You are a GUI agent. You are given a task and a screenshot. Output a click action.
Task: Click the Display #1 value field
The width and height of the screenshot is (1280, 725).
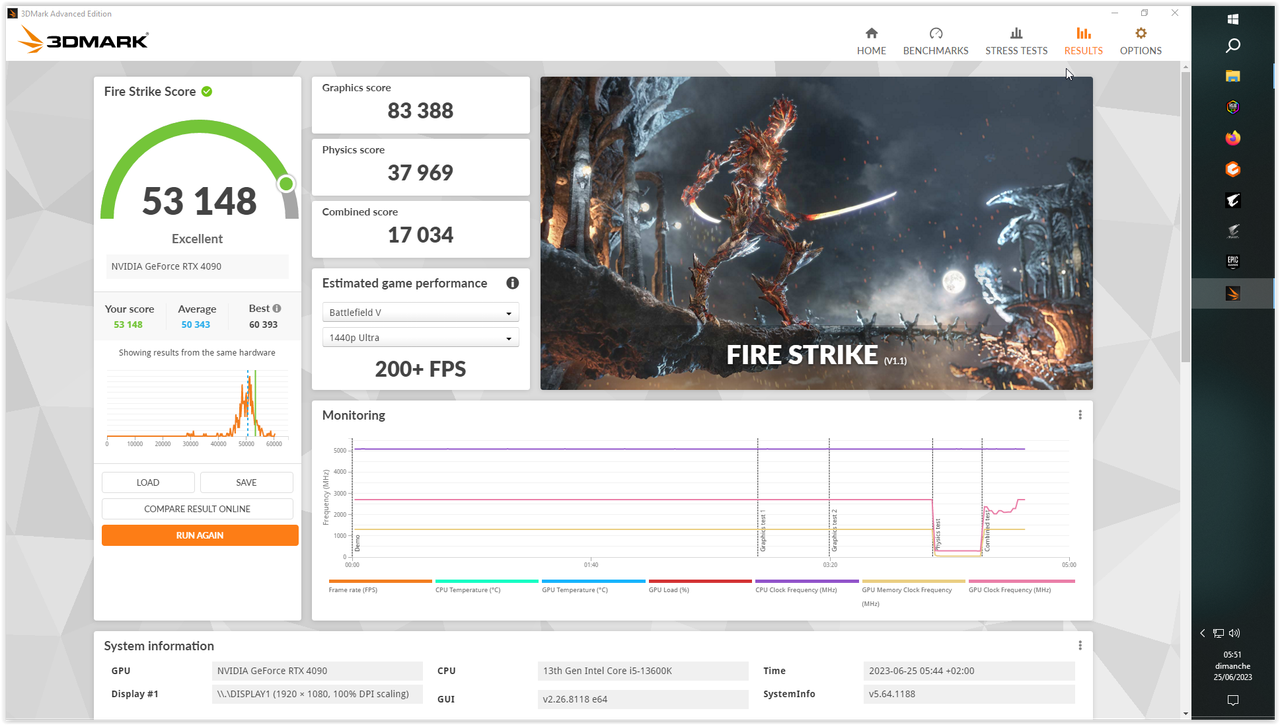[x=318, y=694]
